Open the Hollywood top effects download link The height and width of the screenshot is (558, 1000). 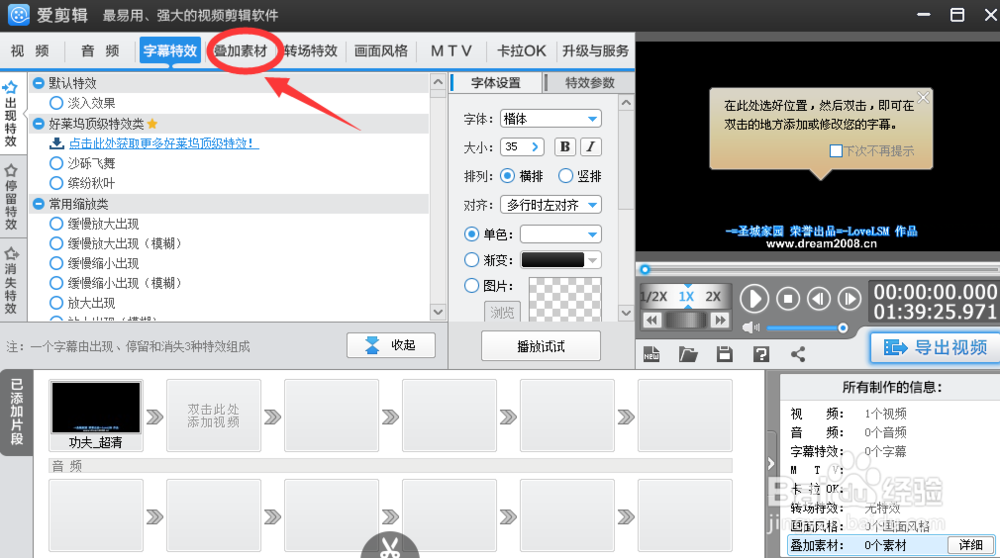tap(164, 143)
